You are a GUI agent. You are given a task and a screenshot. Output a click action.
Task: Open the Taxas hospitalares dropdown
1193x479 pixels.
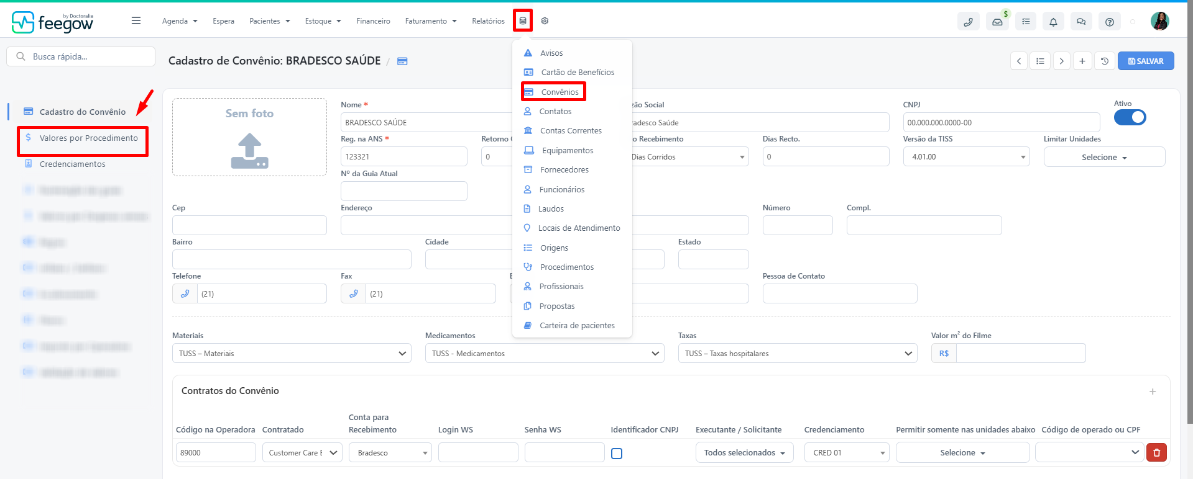[x=797, y=354]
